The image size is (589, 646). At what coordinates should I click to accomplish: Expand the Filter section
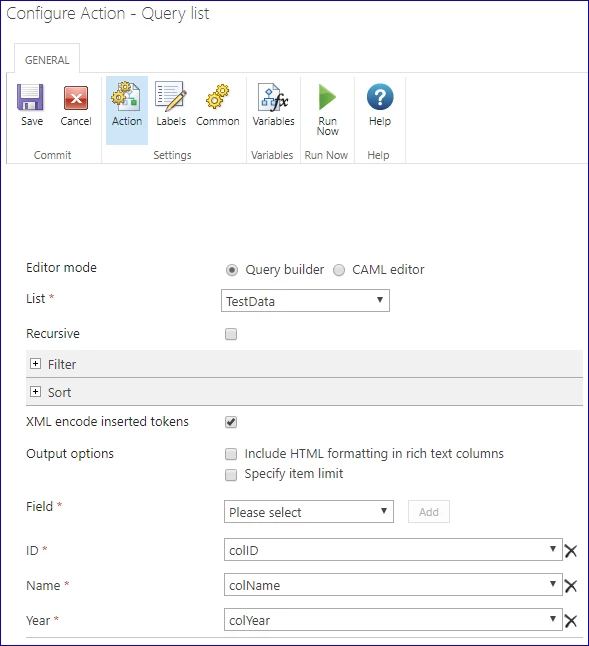pyautogui.click(x=35, y=364)
